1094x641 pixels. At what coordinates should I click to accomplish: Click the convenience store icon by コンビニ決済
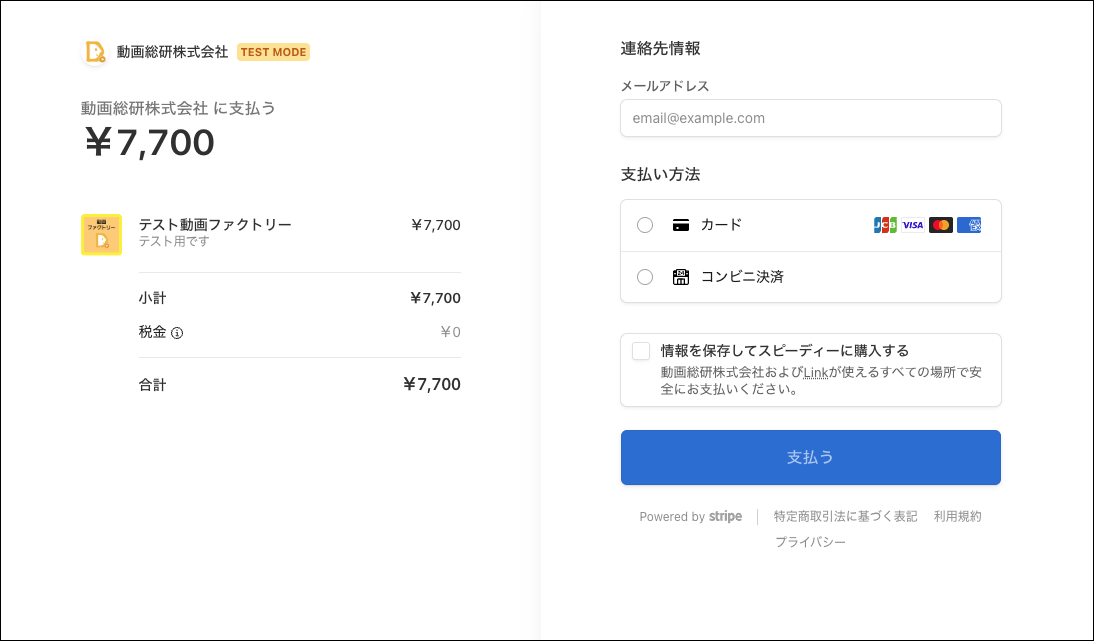point(681,277)
